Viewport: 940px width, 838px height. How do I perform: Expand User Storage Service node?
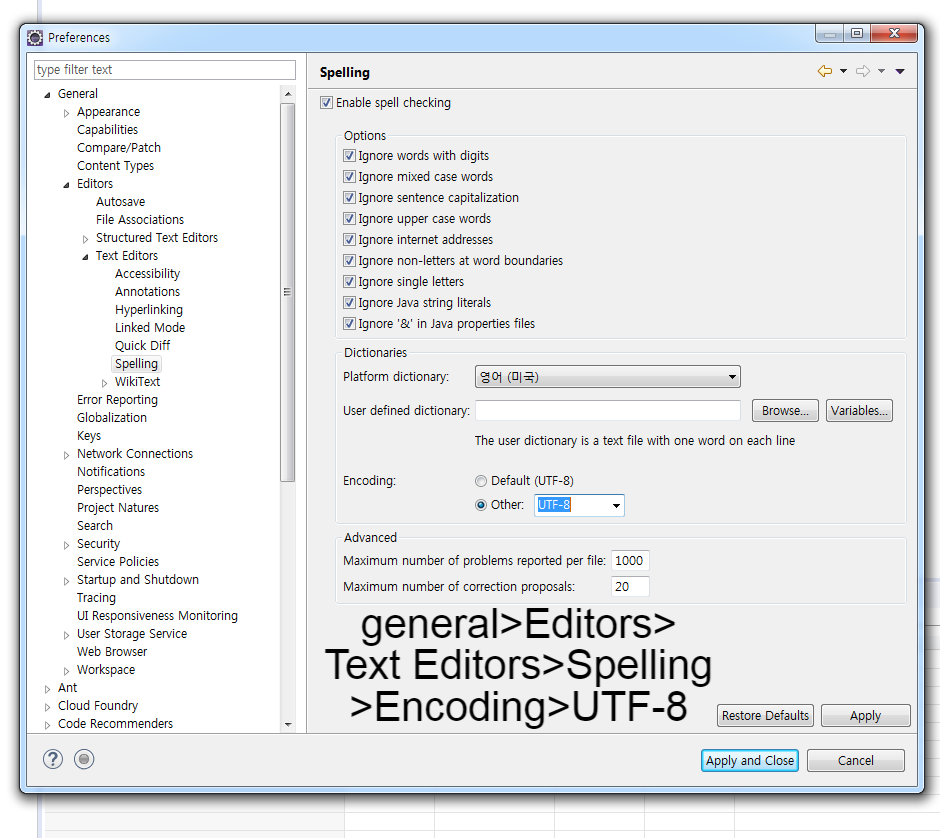pyautogui.click(x=67, y=635)
